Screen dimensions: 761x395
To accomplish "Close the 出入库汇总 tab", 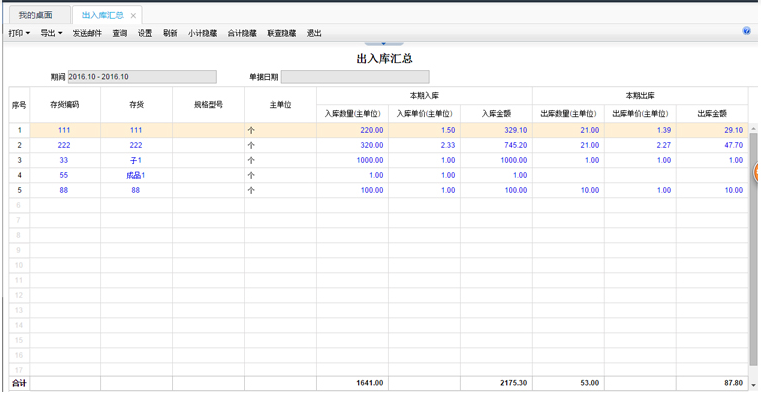I will click(133, 16).
